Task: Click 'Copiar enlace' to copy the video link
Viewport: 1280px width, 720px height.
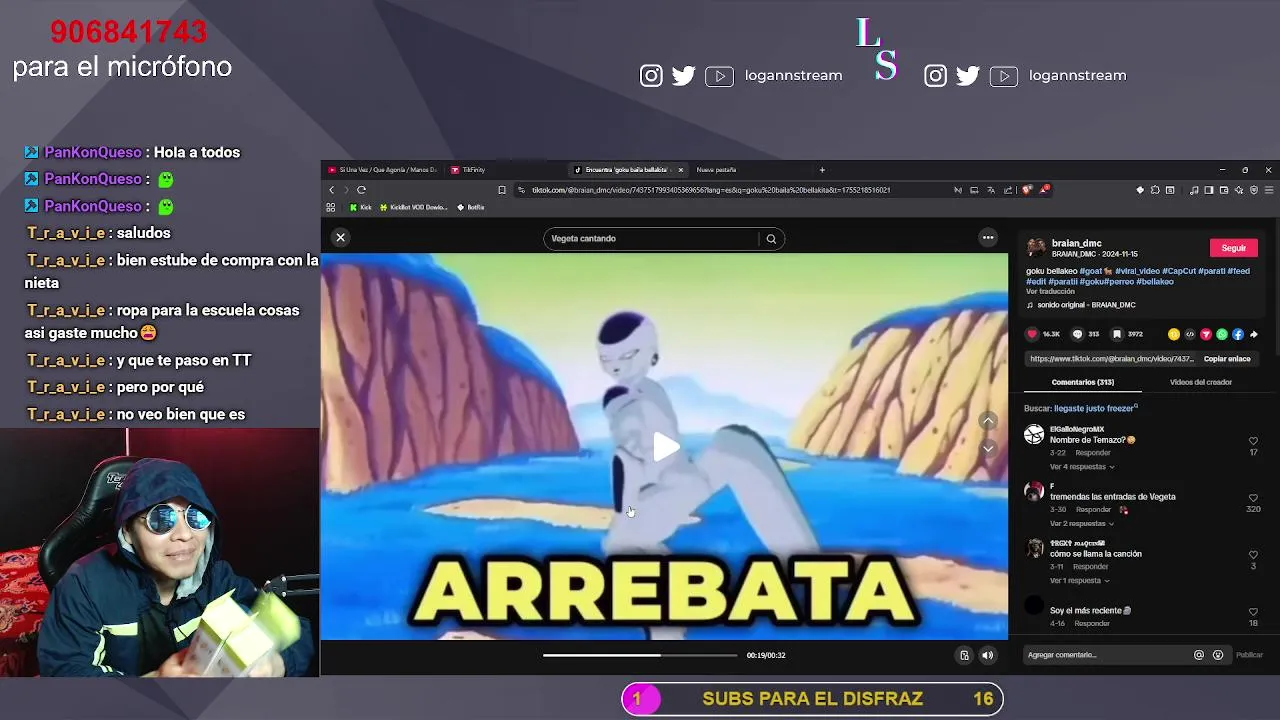Action: coord(1227,359)
